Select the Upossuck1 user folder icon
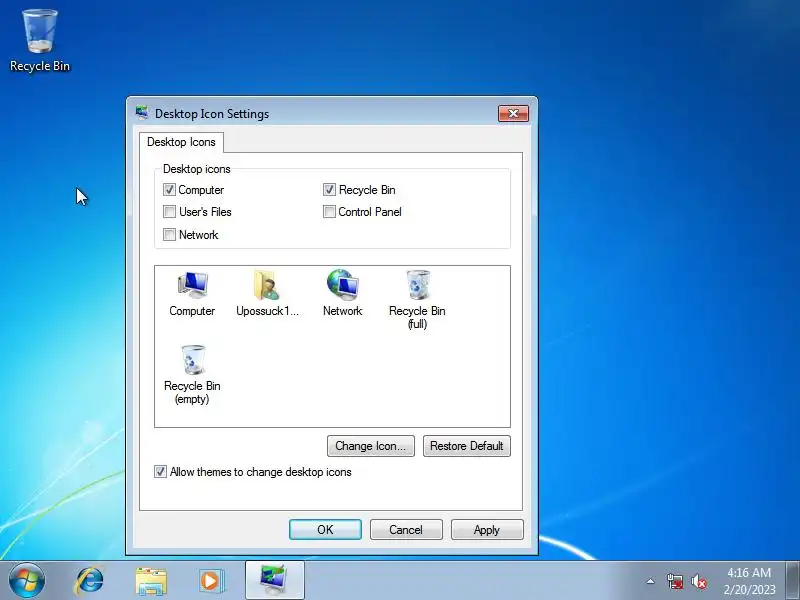800x600 pixels. tap(267, 293)
